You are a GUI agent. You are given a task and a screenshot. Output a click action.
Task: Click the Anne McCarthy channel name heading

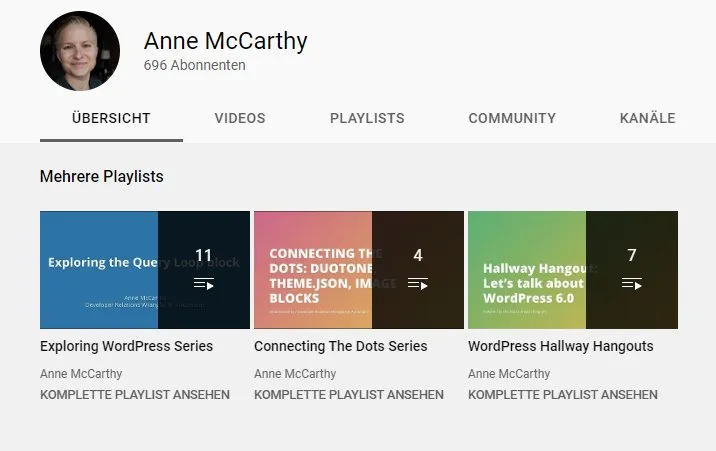tap(226, 41)
